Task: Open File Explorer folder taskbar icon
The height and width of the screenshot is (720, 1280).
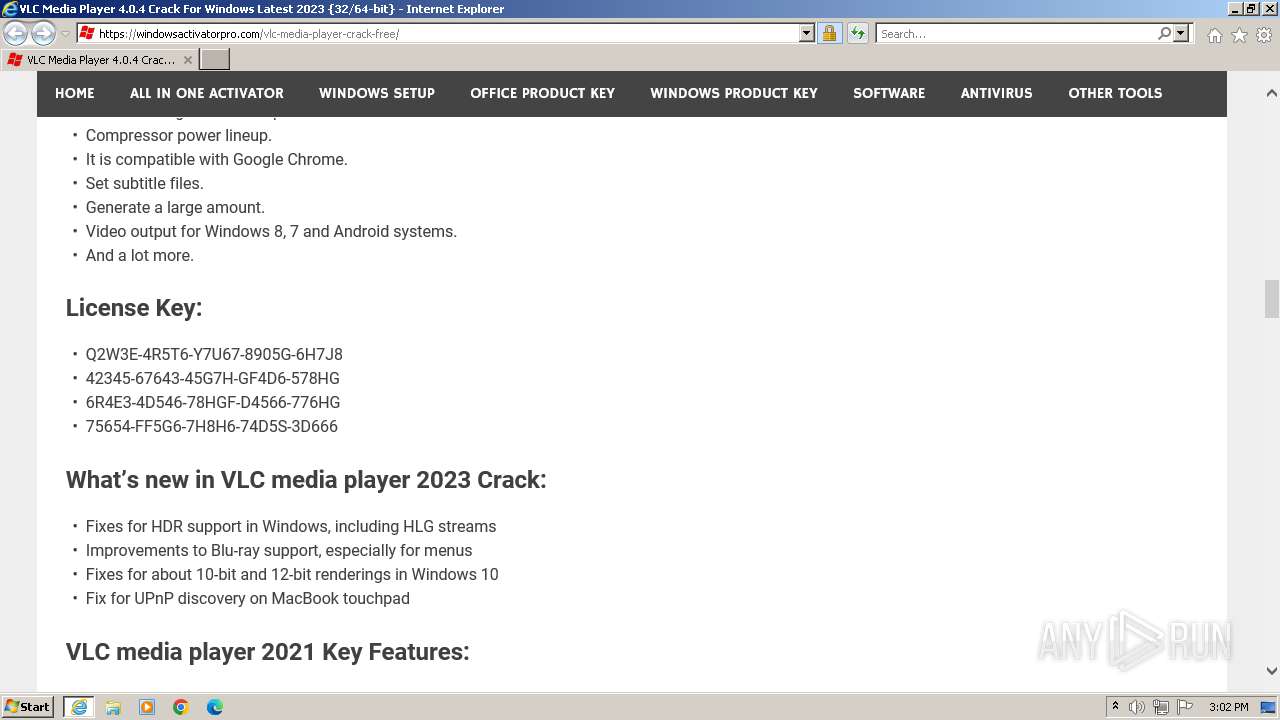Action: point(113,707)
